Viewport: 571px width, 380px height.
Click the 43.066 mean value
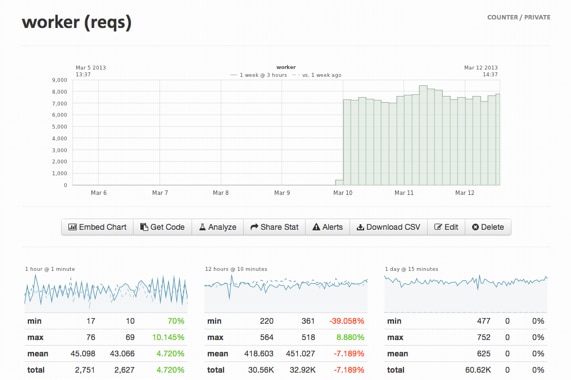122,354
